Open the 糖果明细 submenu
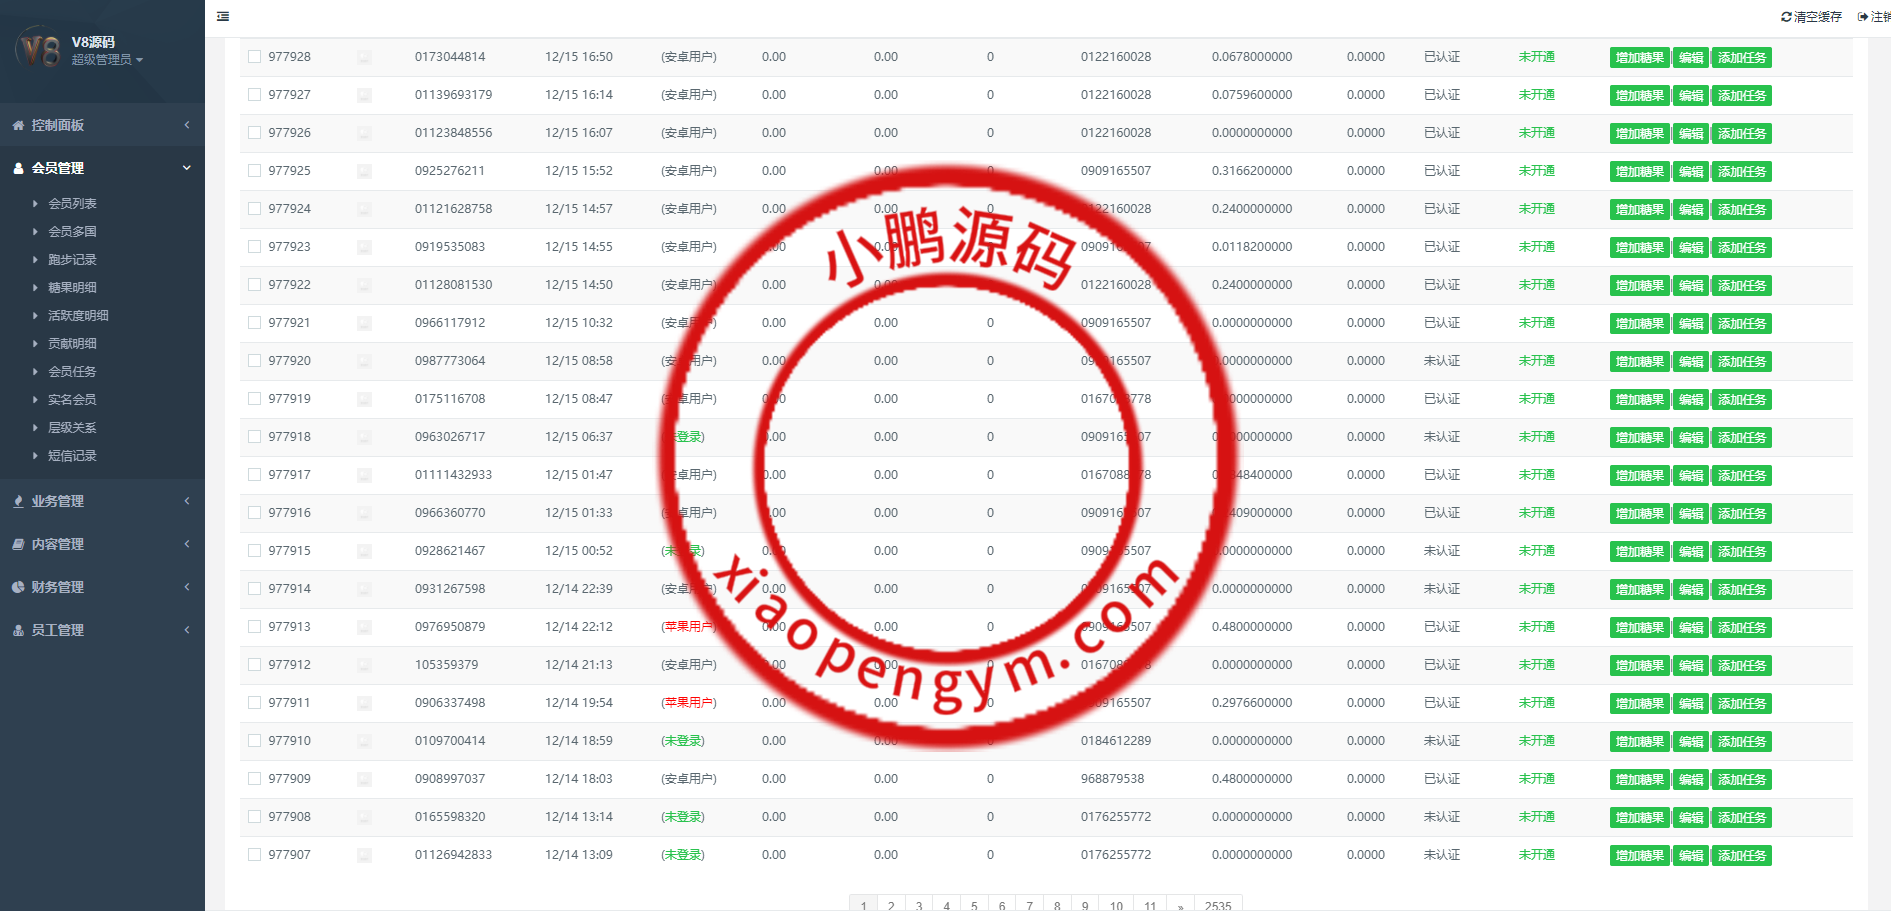This screenshot has width=1891, height=911. (72, 287)
